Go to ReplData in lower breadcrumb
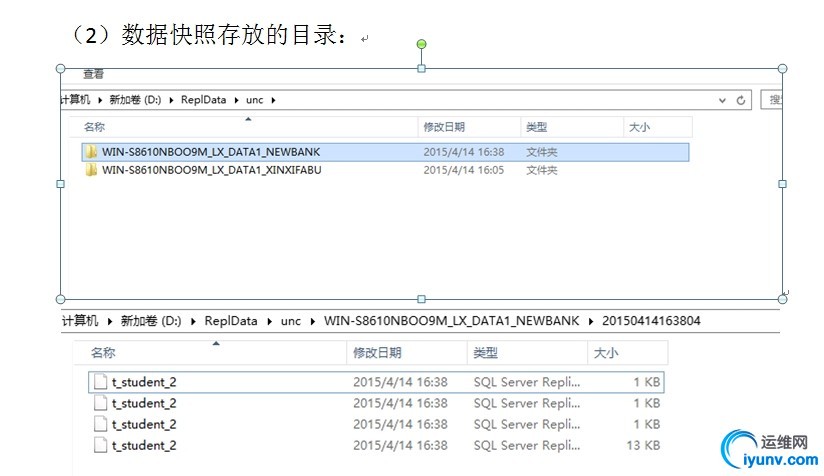 (x=231, y=321)
